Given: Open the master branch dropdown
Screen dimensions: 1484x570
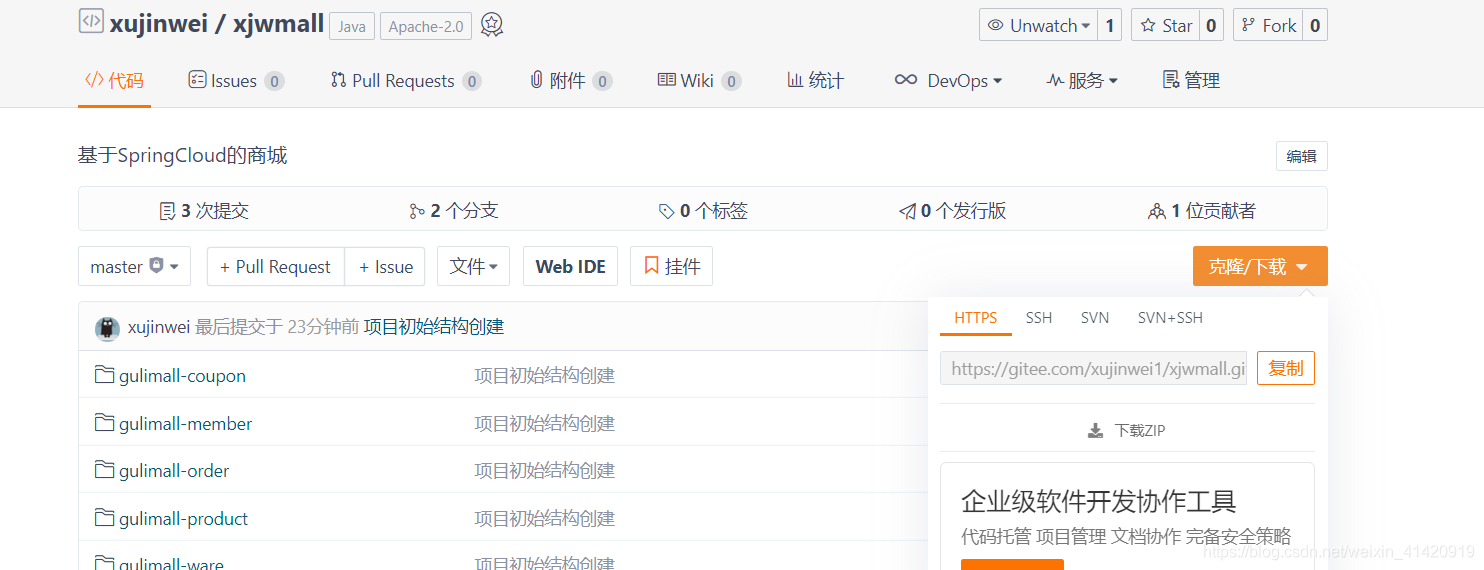Looking at the screenshot, I should click(134, 267).
